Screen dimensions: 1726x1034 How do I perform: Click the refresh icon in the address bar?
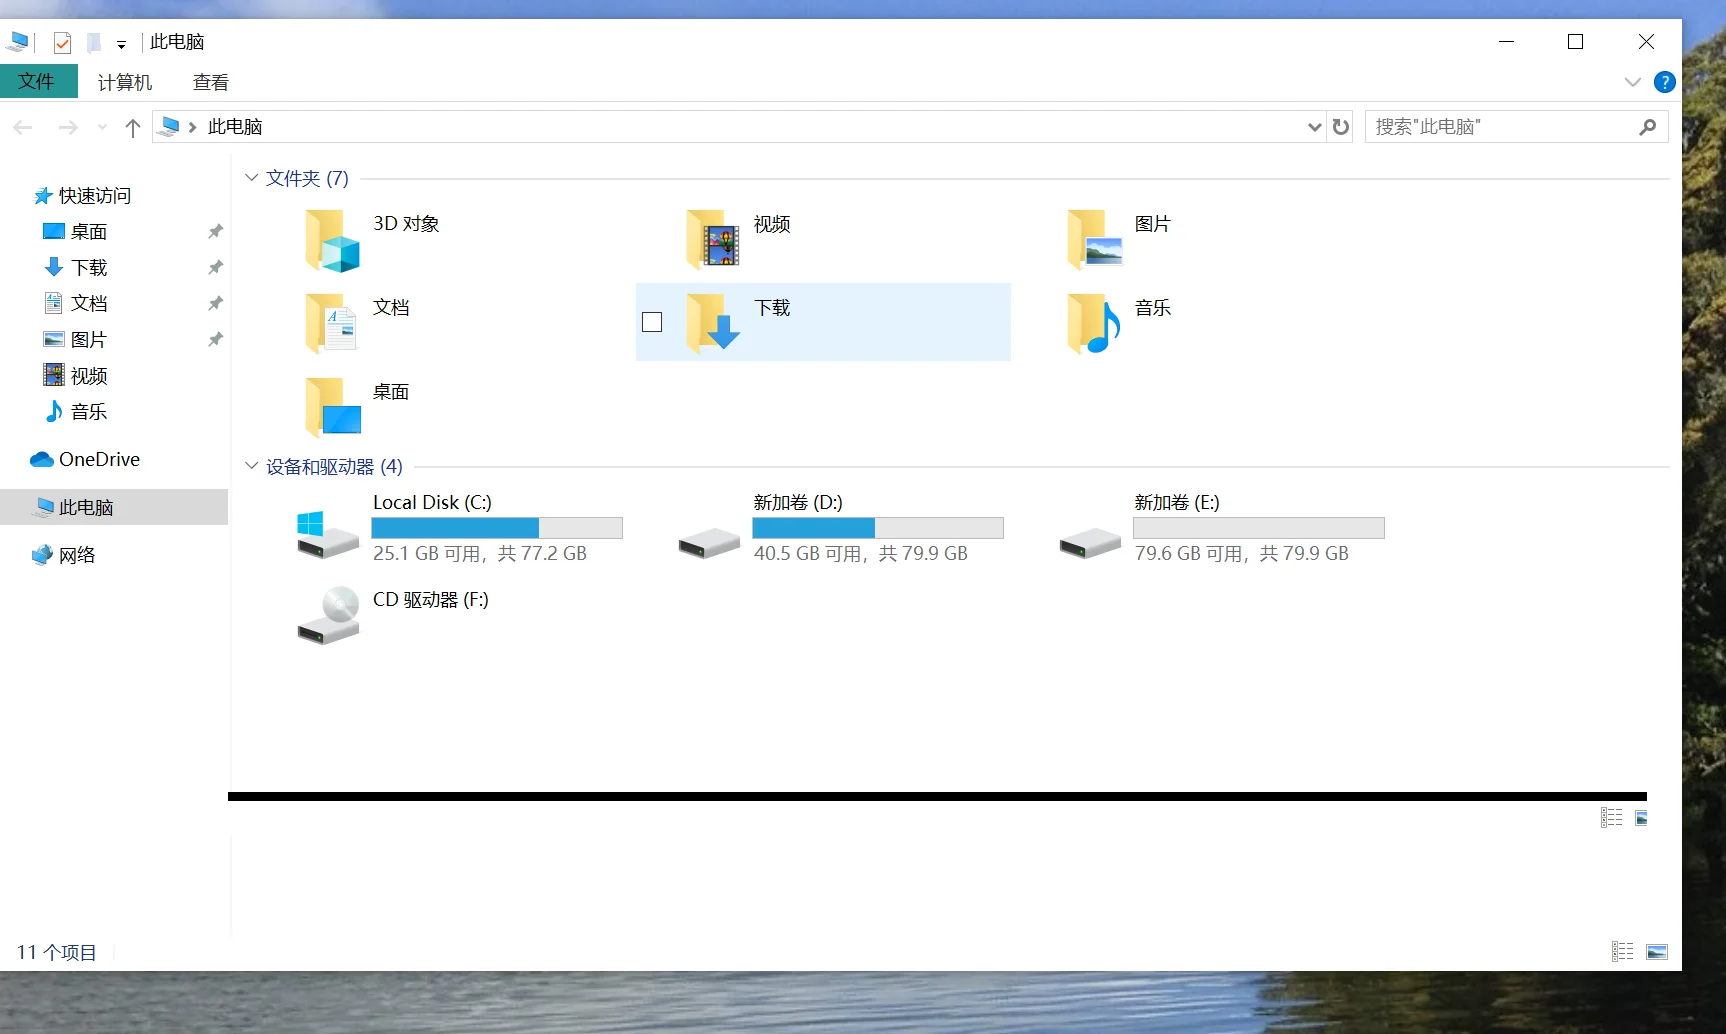[x=1340, y=127]
